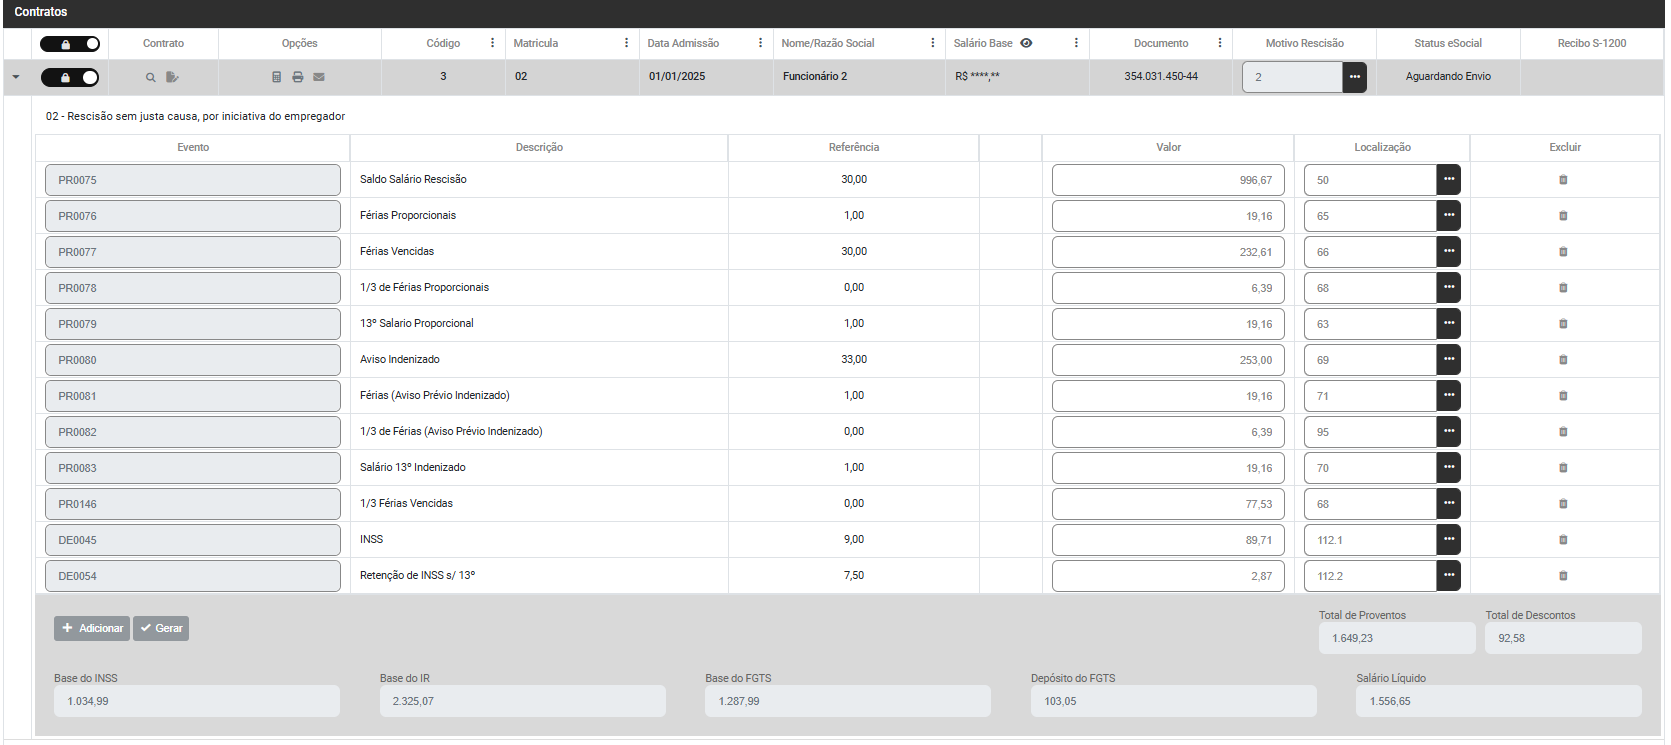Open location lookup beside 112.2
The width and height of the screenshot is (1671, 745).
click(x=1449, y=576)
